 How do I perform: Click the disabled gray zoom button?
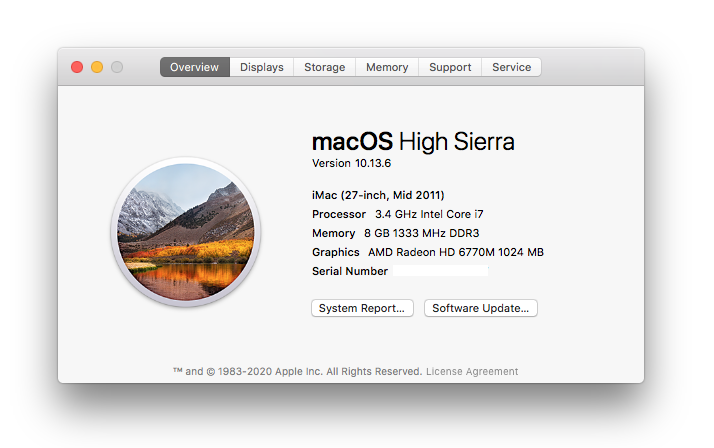coord(117,67)
